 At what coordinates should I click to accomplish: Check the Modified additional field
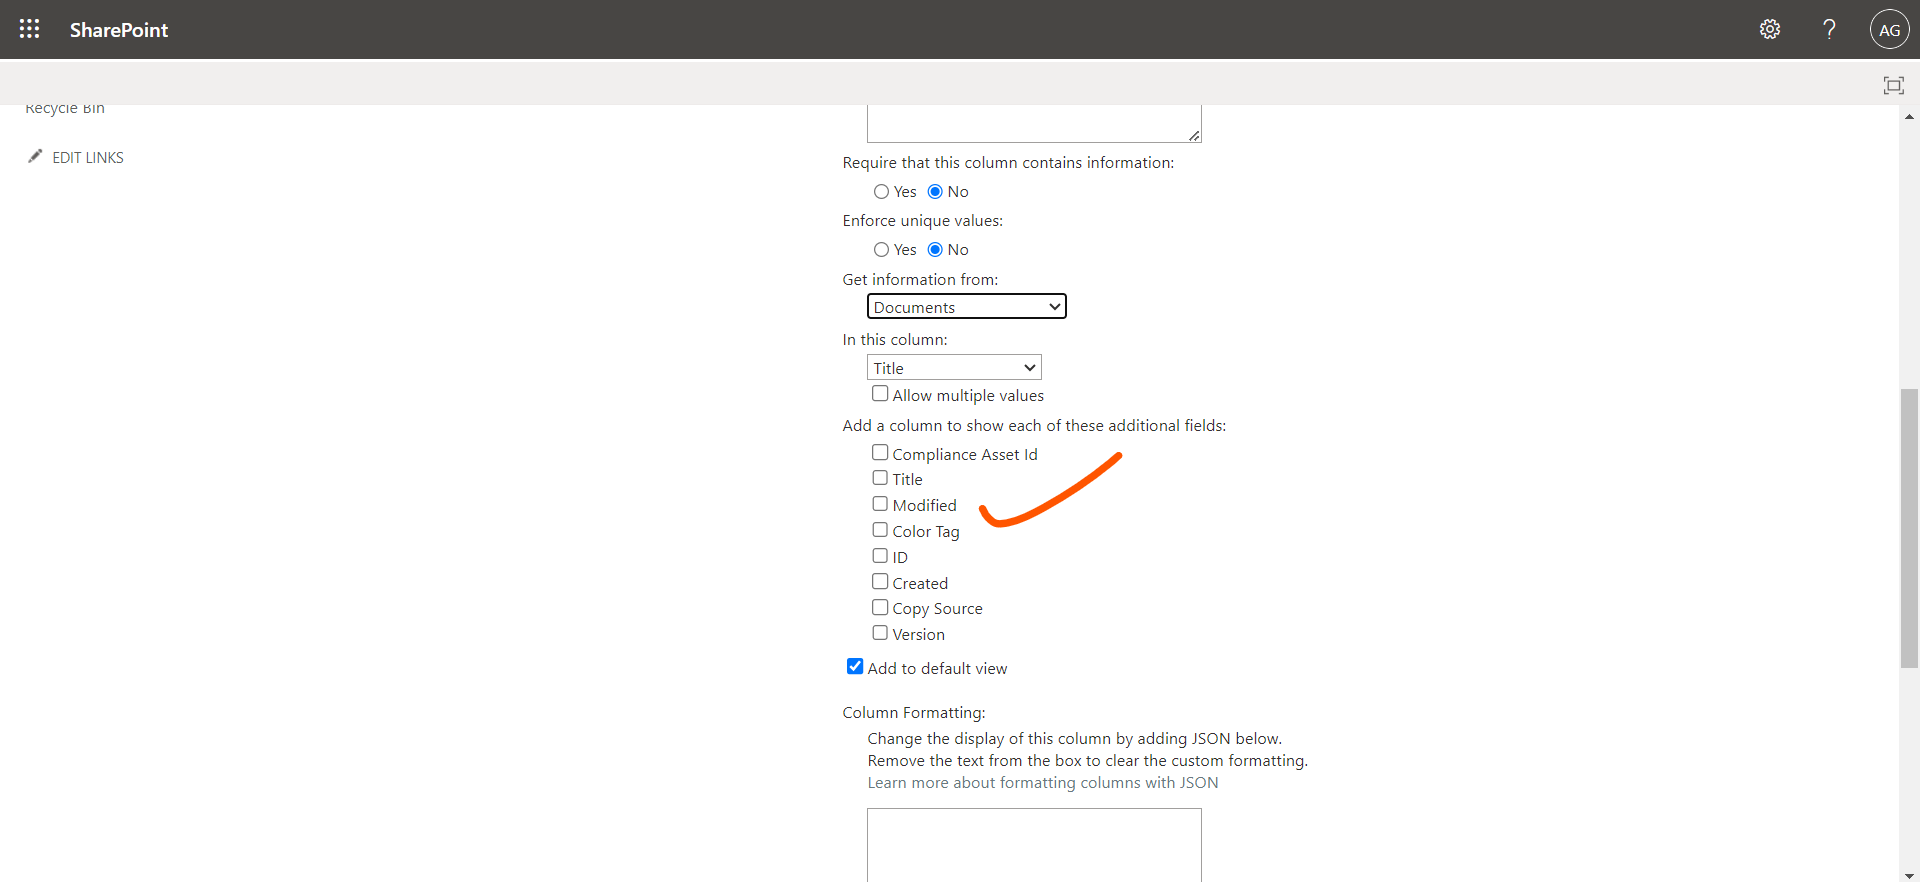tap(880, 504)
